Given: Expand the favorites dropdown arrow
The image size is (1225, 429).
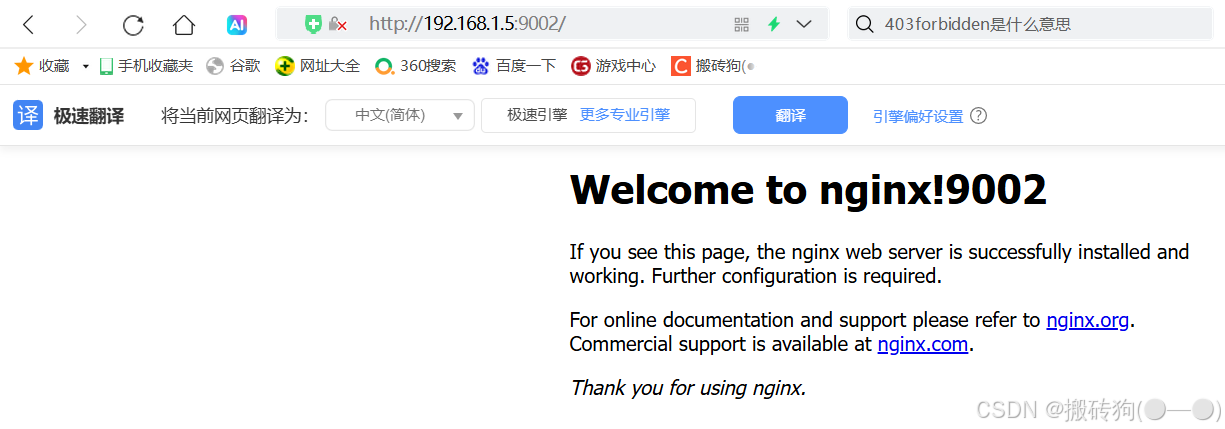Looking at the screenshot, I should (85, 67).
